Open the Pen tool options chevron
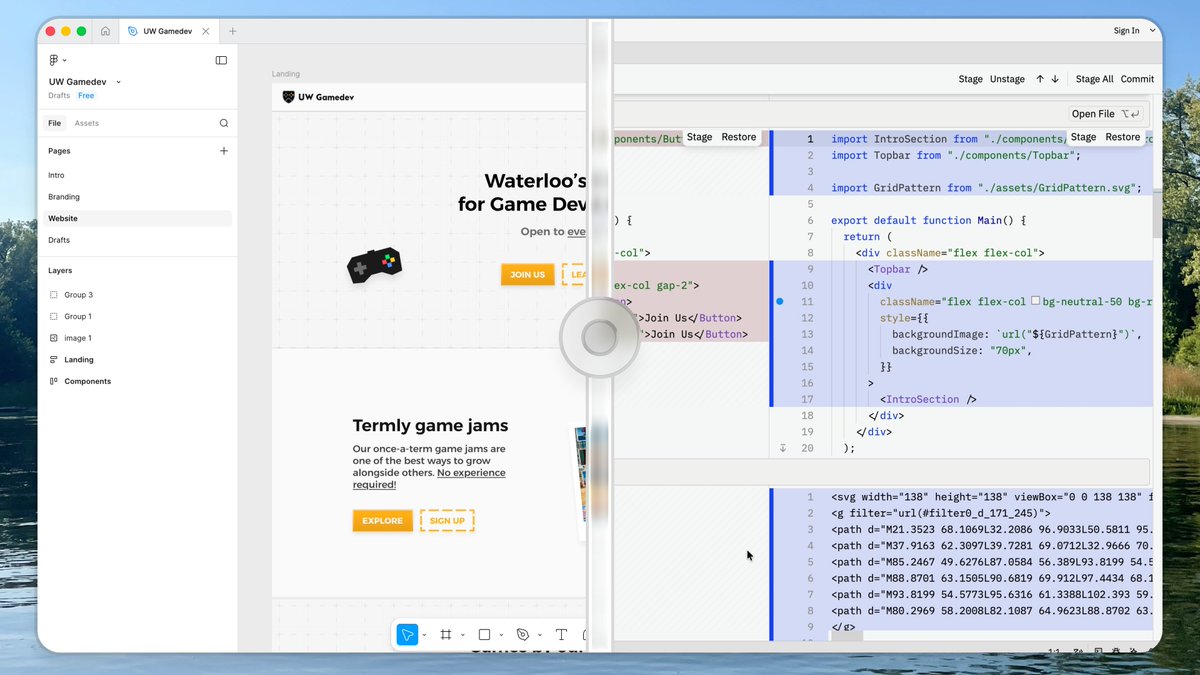This screenshot has height=675, width=1200. pyautogui.click(x=539, y=635)
